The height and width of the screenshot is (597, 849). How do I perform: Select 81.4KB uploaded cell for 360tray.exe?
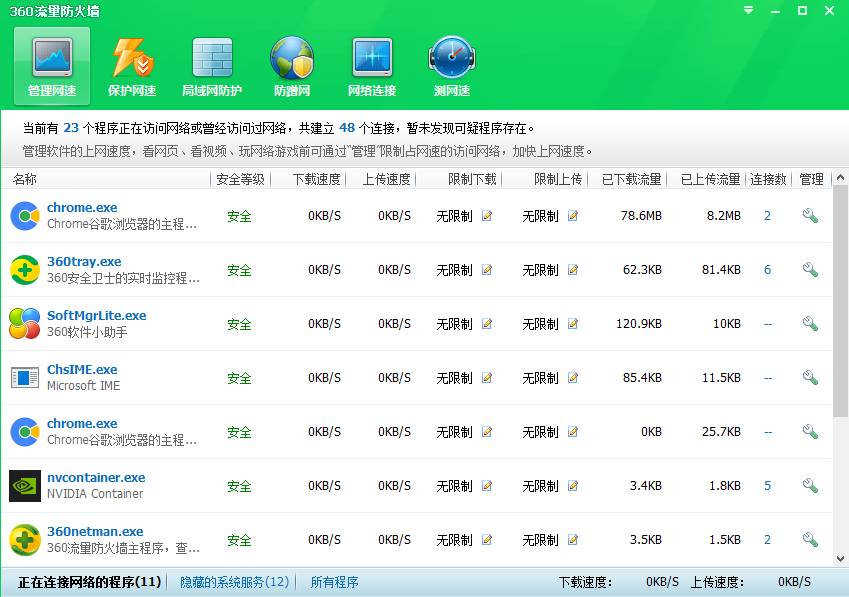pos(721,270)
